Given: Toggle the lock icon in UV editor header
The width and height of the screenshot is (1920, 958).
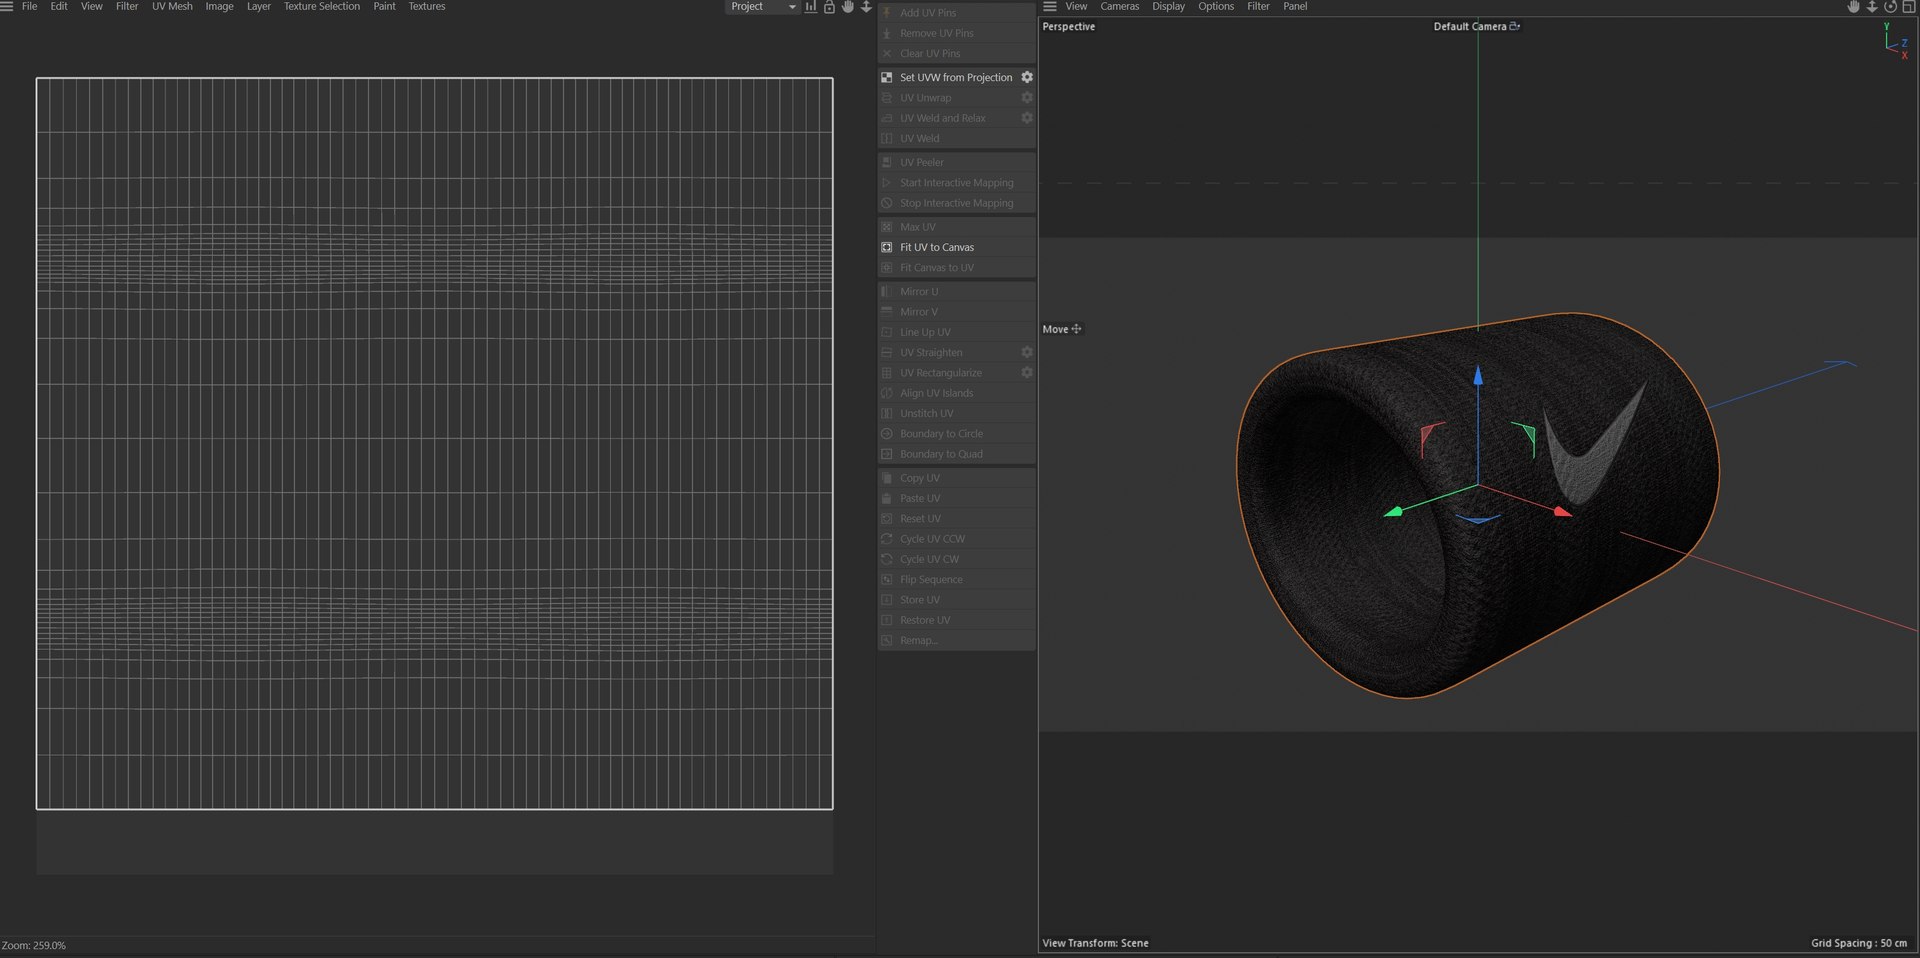Looking at the screenshot, I should (x=829, y=6).
